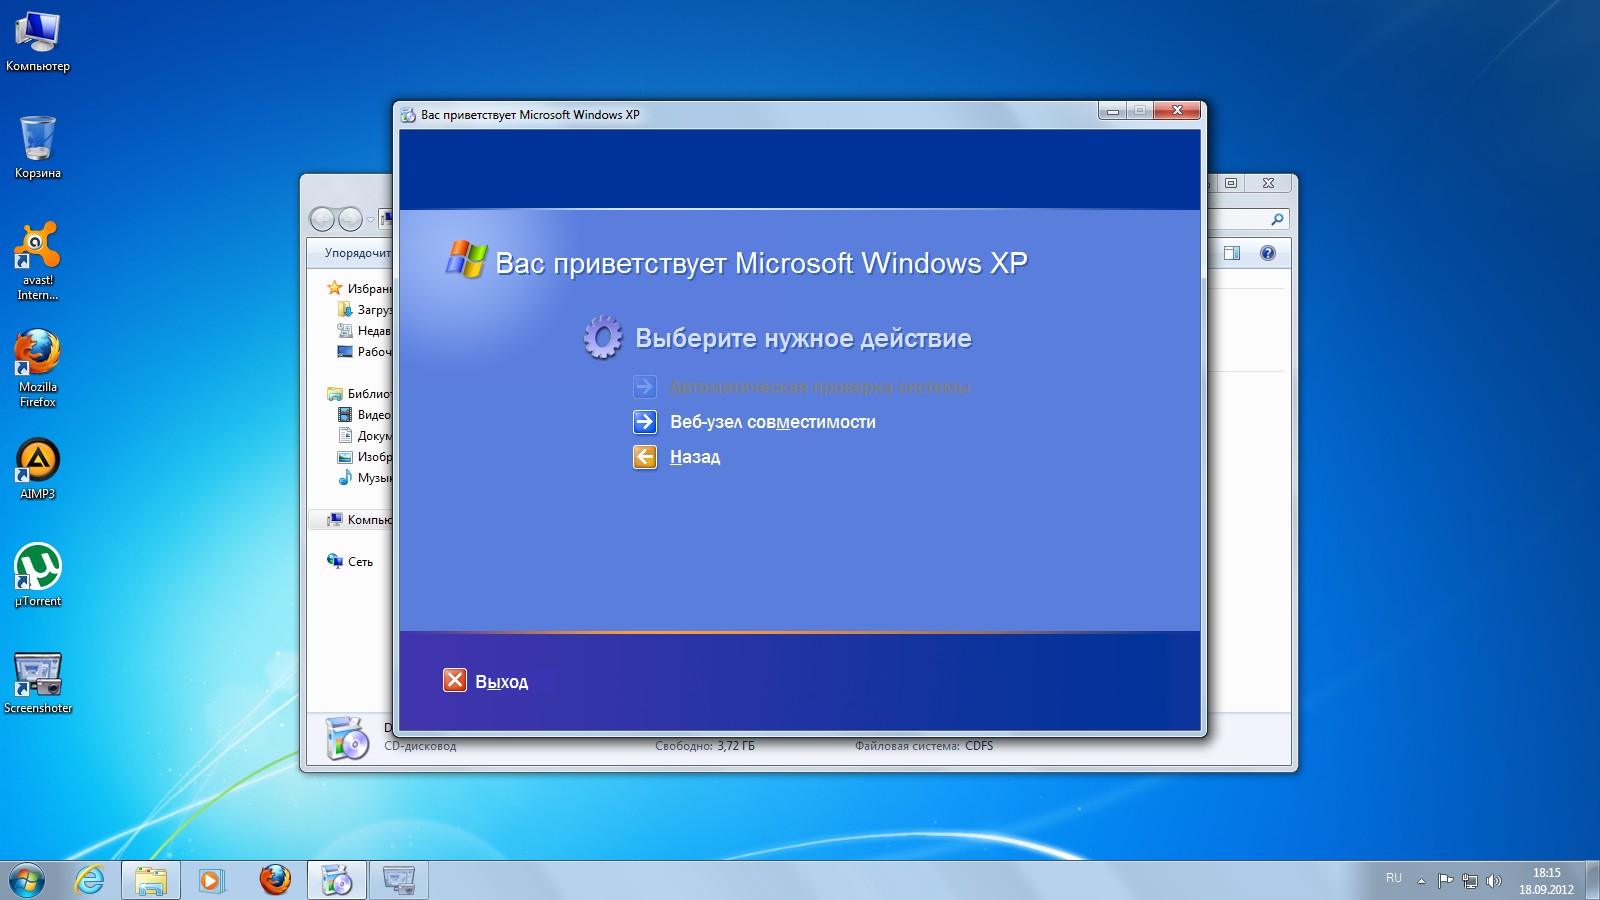The width and height of the screenshot is (1600, 900).
Task: Open the AIMP3 desktop shortcut
Action: tap(38, 469)
